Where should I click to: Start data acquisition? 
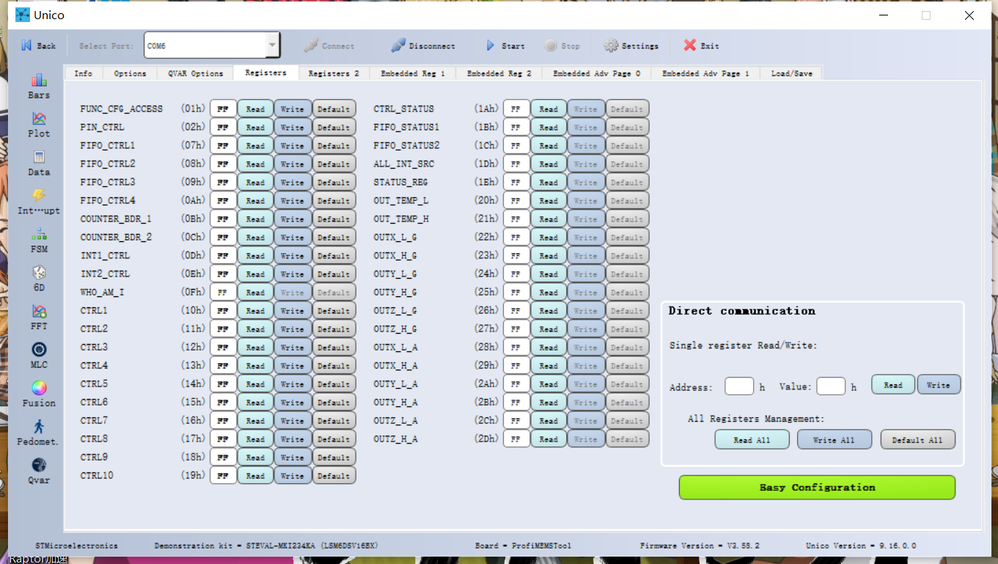505,46
